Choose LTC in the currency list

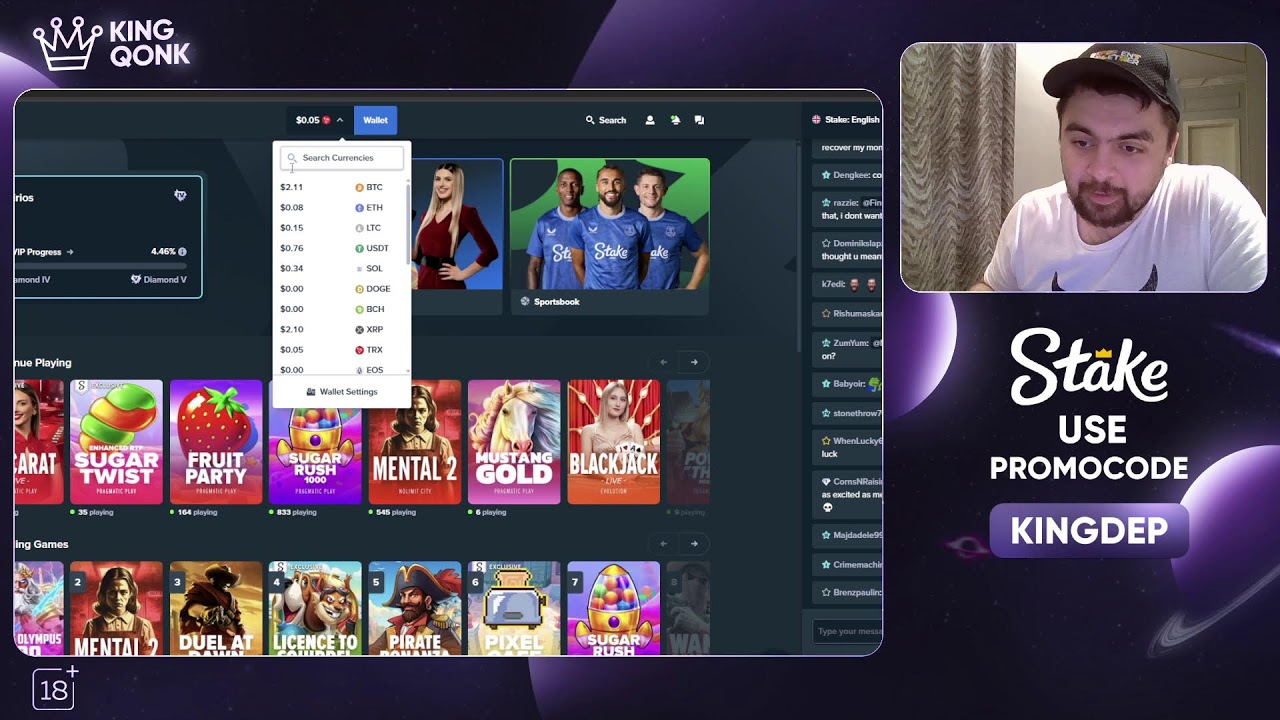click(x=340, y=228)
